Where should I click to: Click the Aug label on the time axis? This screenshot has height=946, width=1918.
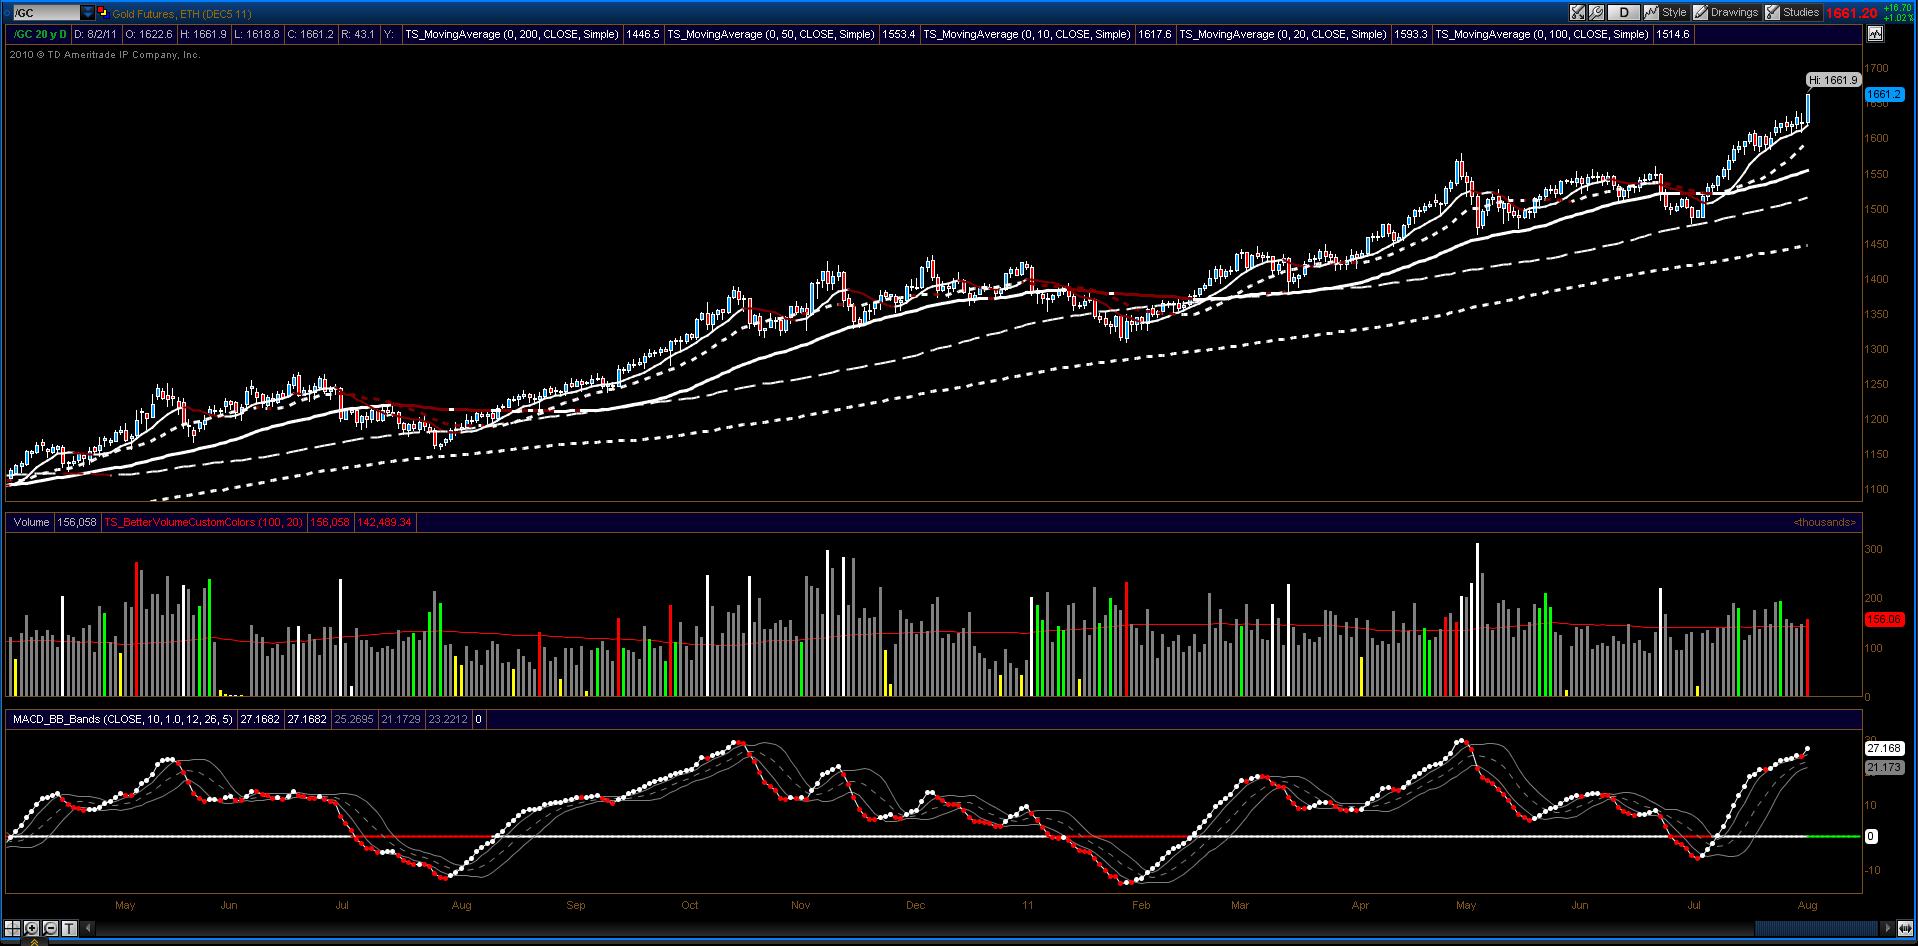pos(1807,905)
